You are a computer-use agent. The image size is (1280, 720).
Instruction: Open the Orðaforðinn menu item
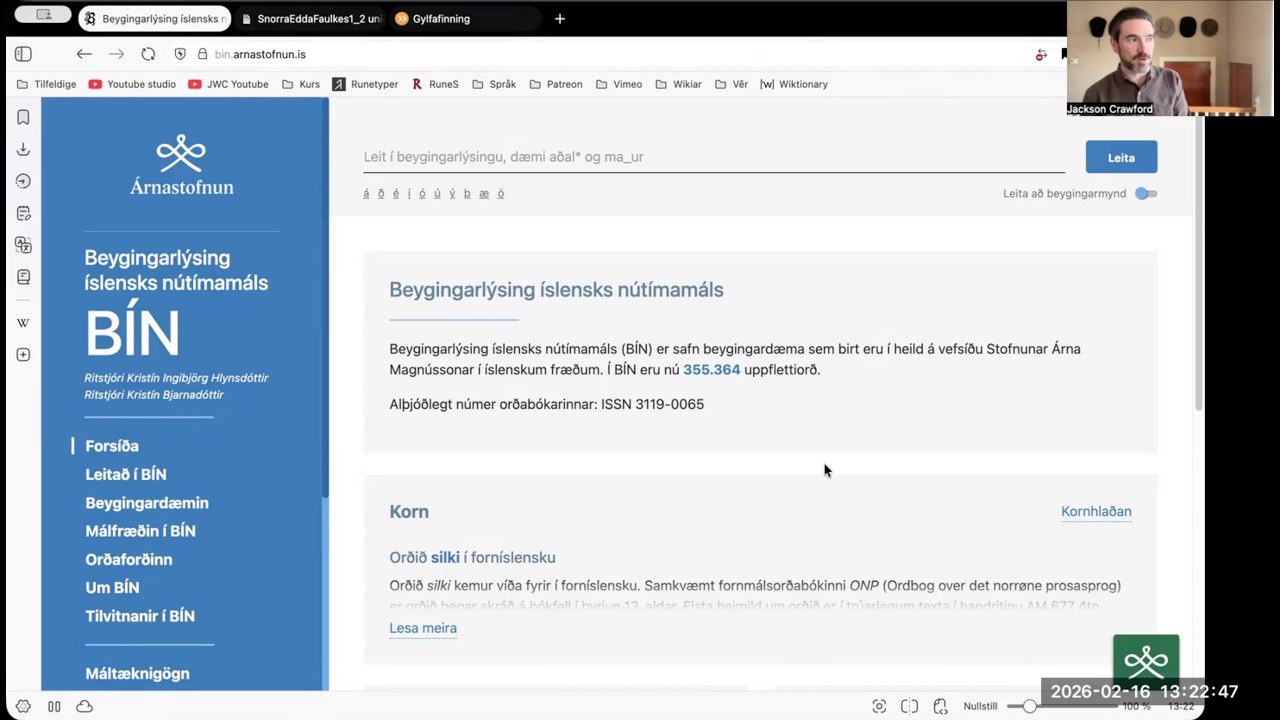[129, 559]
